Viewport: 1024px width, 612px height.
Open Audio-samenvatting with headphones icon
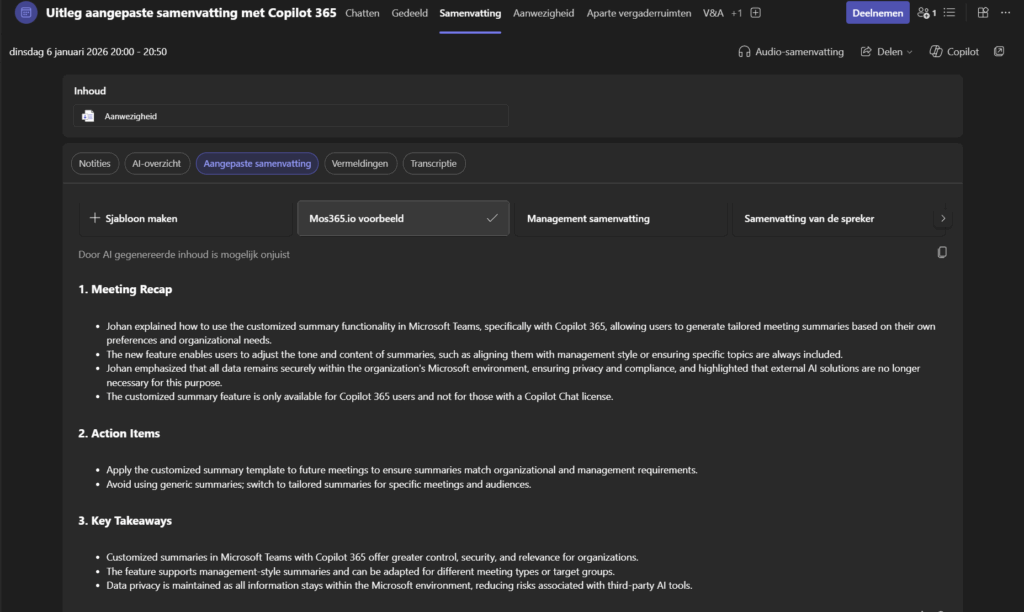(x=790, y=52)
